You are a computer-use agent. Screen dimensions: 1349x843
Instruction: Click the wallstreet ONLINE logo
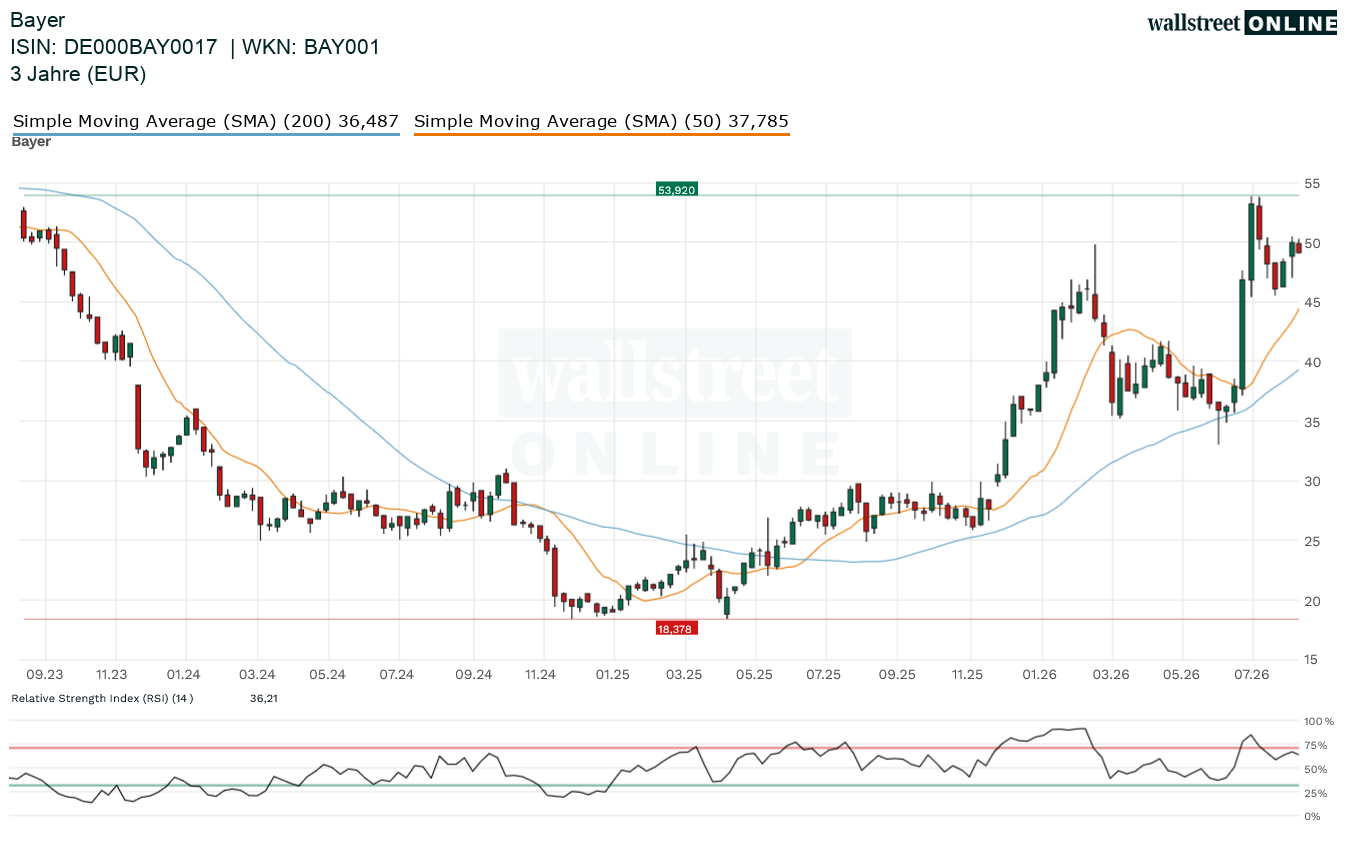tap(1242, 23)
